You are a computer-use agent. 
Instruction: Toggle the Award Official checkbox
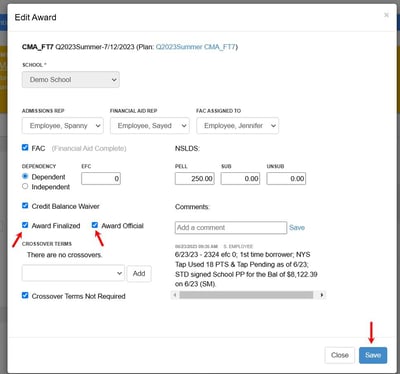[x=95, y=225]
